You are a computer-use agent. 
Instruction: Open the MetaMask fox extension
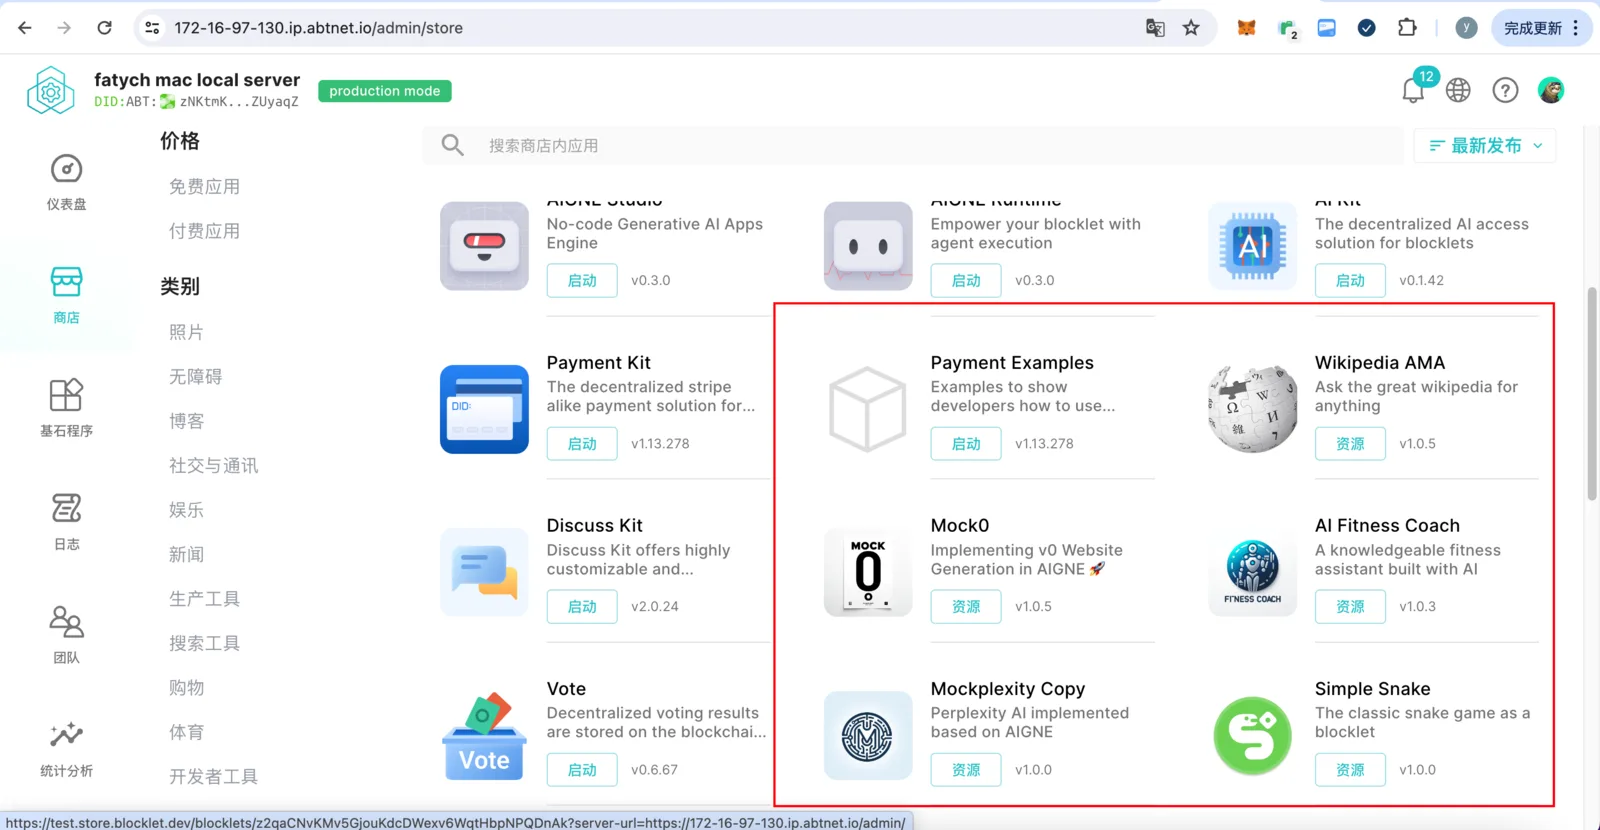1246,28
